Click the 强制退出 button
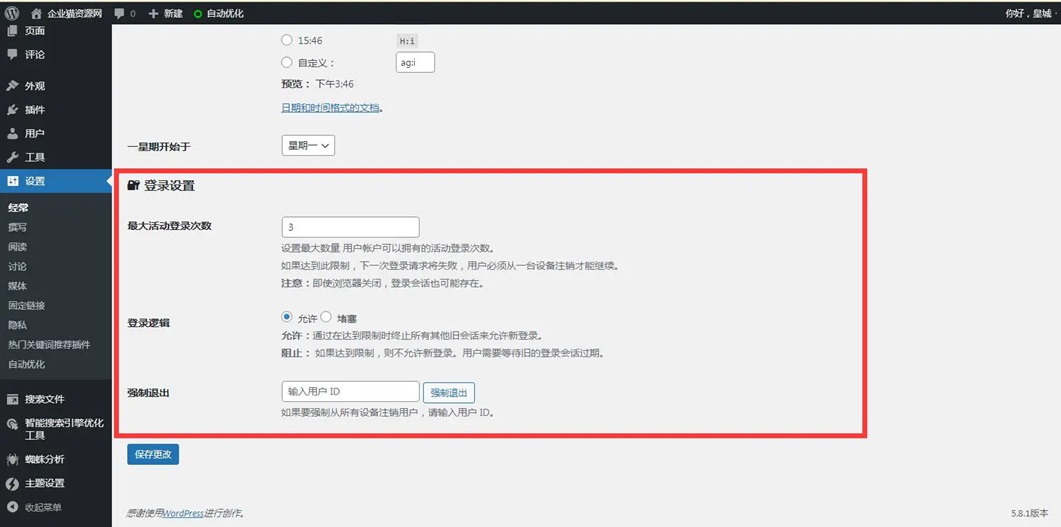This screenshot has width=1061, height=527. pyautogui.click(x=449, y=392)
